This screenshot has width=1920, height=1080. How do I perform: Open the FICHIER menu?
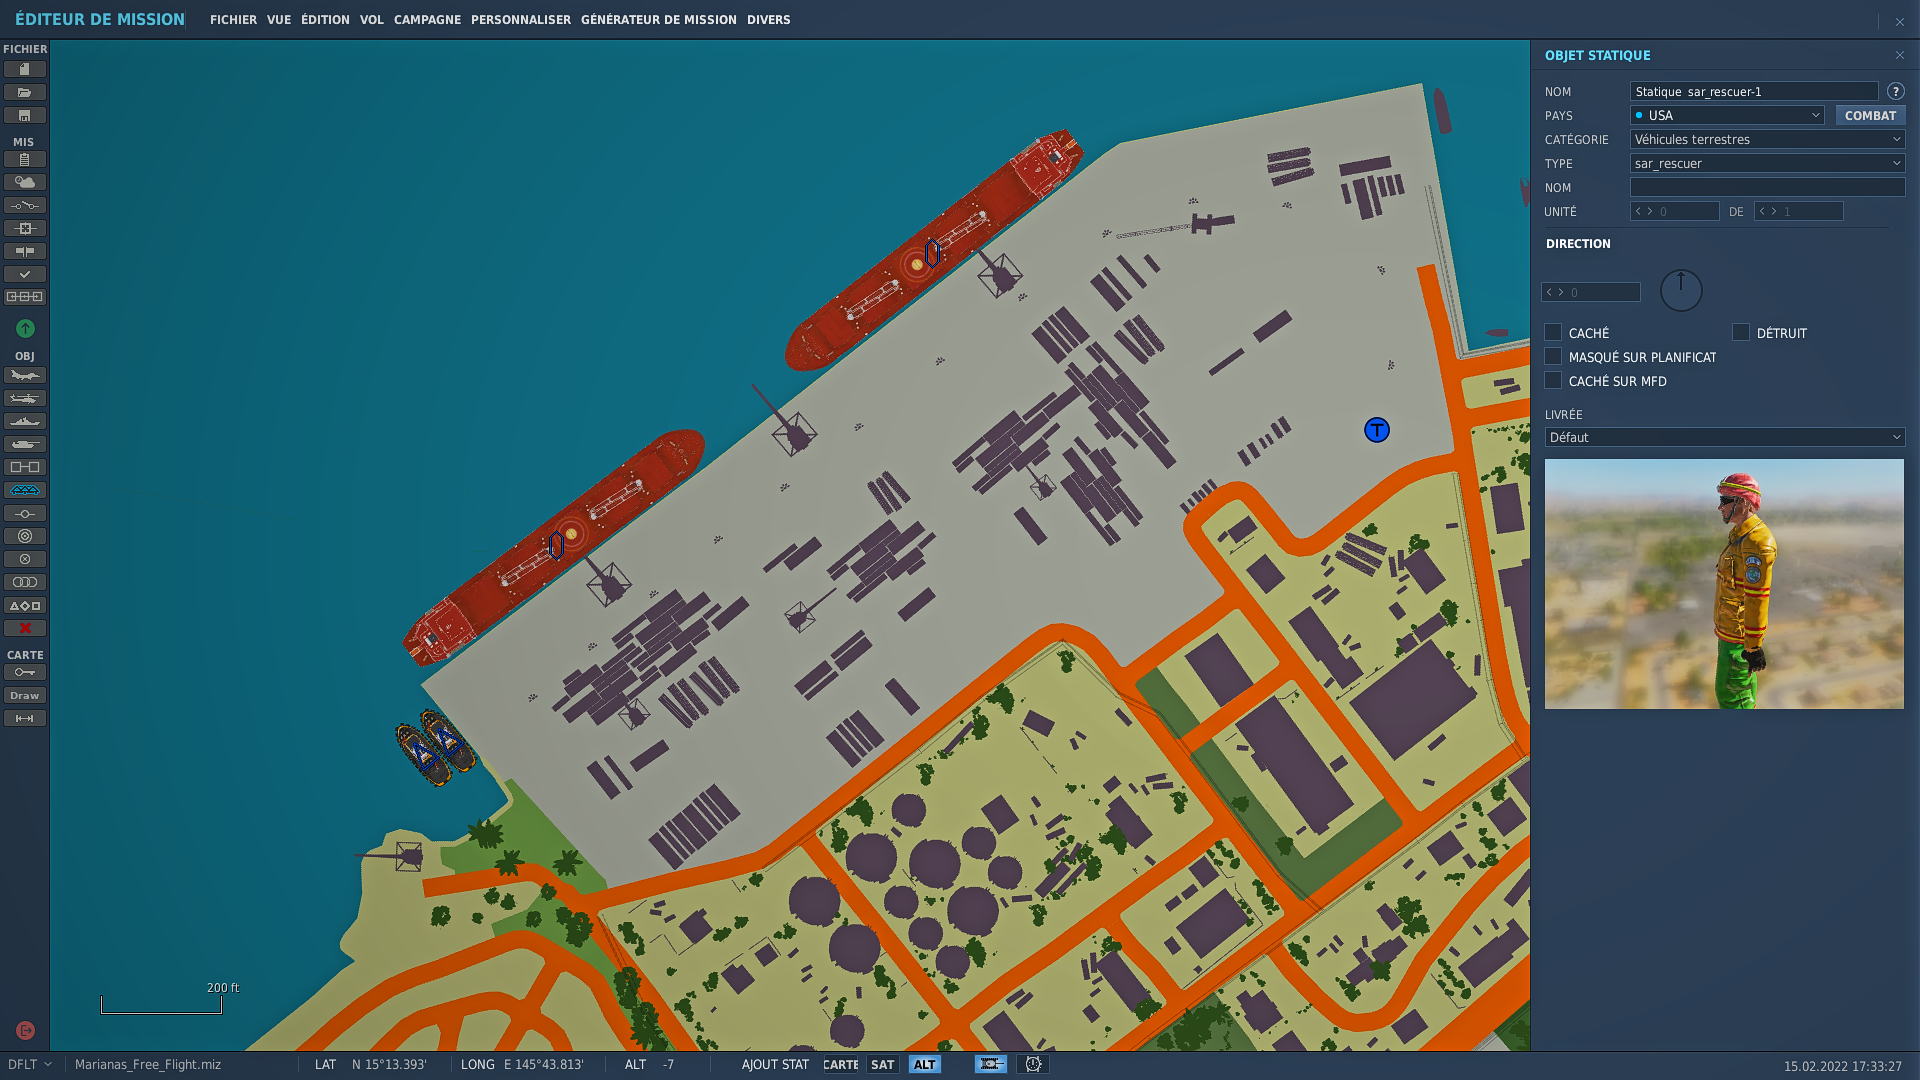(x=233, y=19)
